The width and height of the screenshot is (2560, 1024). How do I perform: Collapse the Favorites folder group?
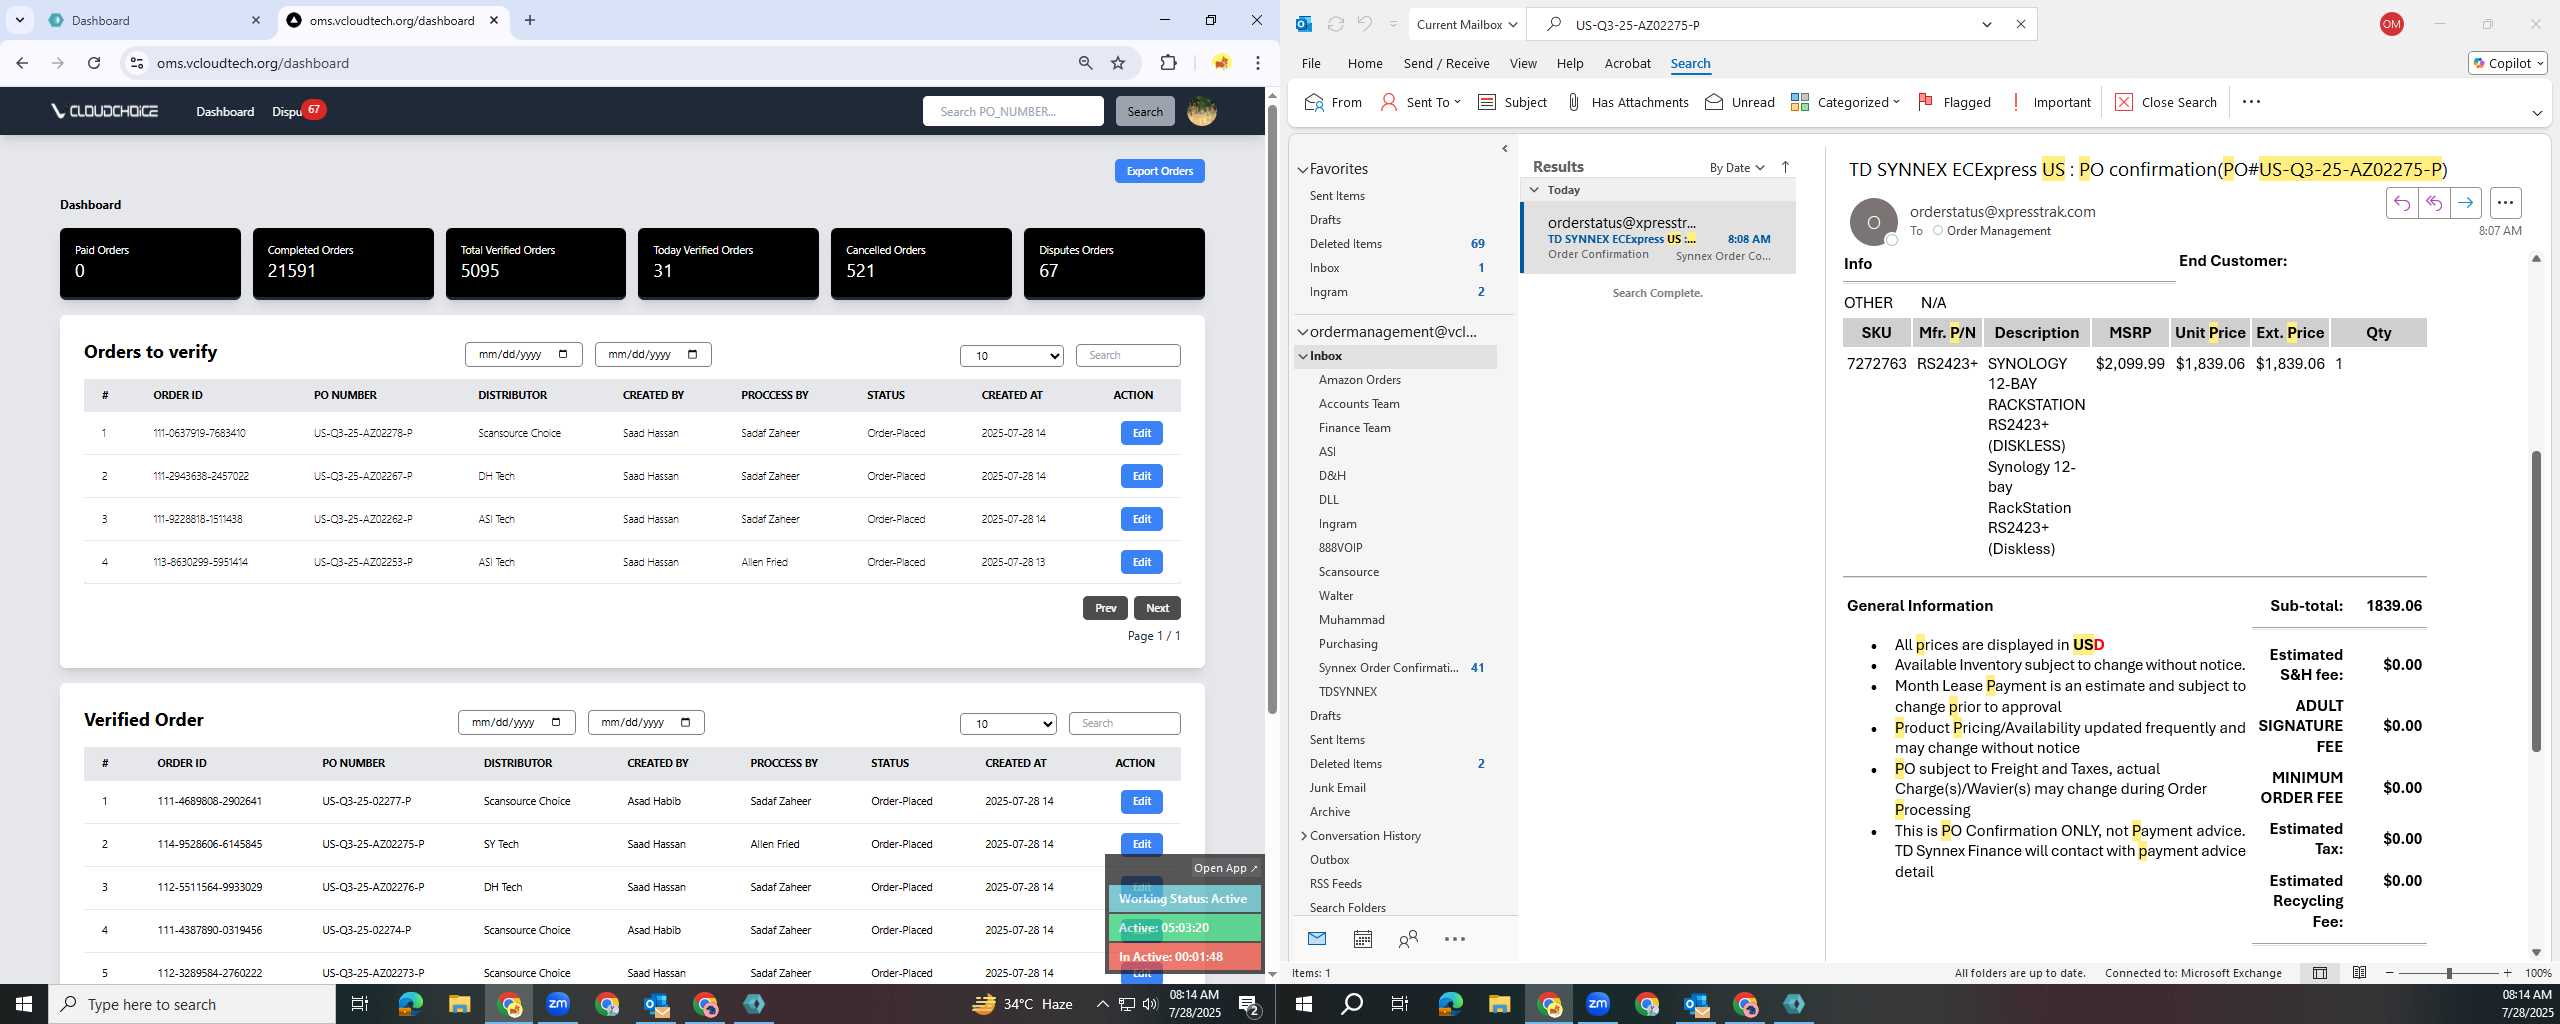1303,169
